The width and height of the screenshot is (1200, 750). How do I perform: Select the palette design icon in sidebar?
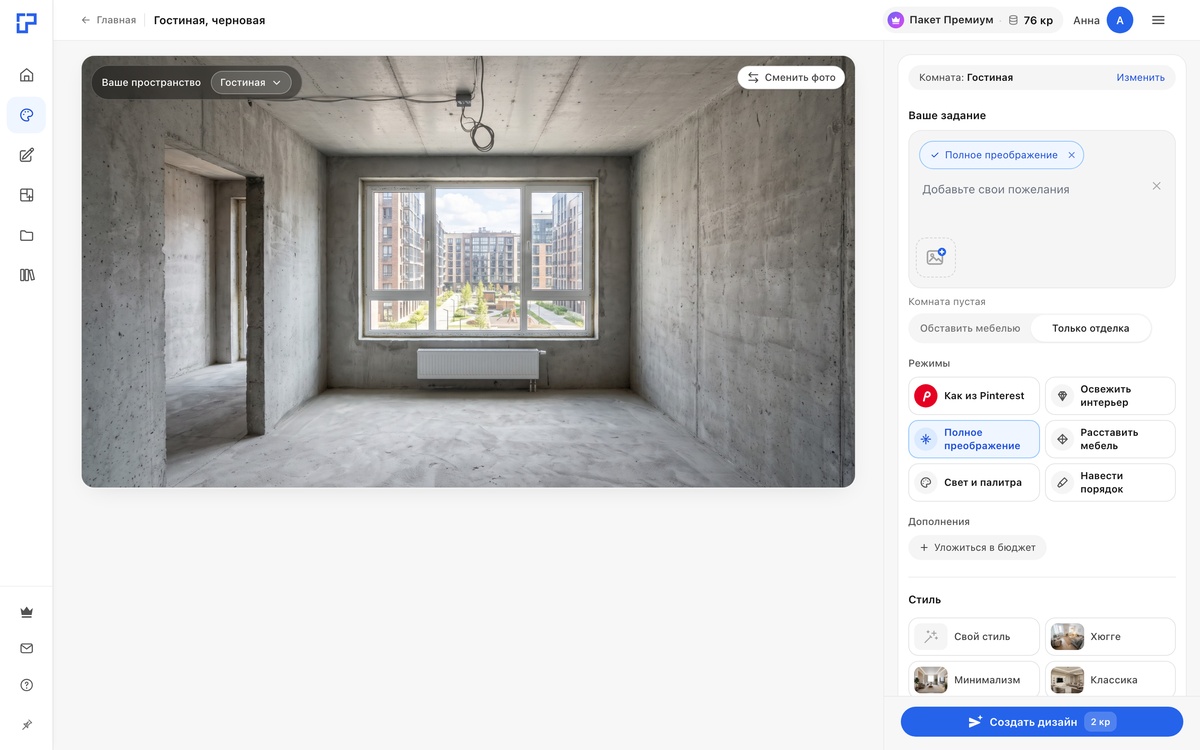(x=26, y=115)
